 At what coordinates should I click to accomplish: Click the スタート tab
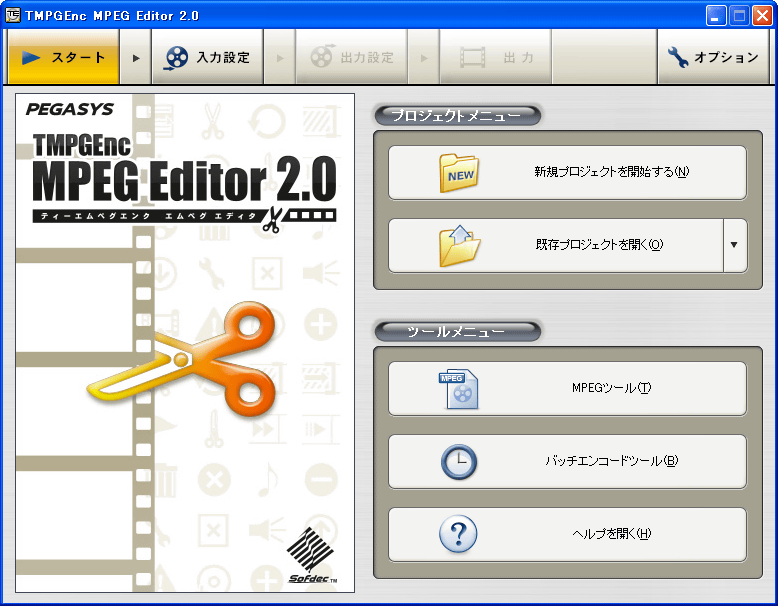pyautogui.click(x=64, y=57)
